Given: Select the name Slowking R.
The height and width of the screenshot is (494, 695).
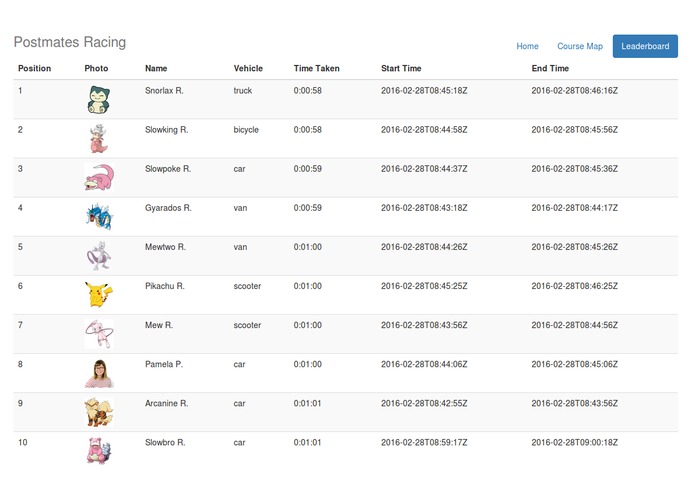Looking at the screenshot, I should (167, 129).
